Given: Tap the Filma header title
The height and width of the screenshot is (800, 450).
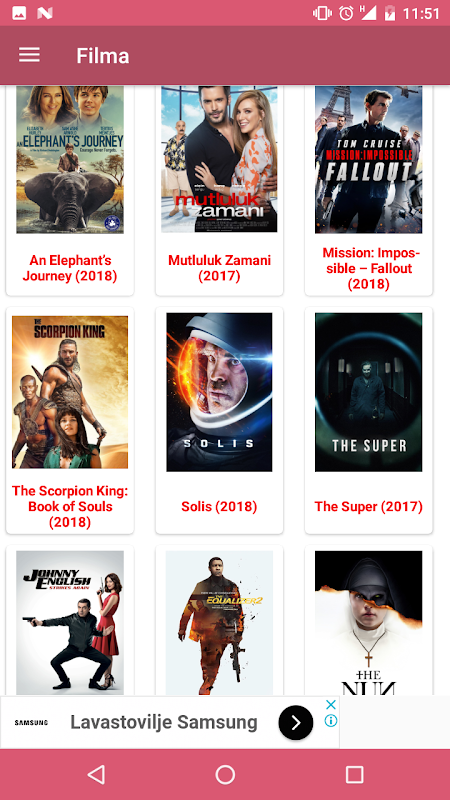Looking at the screenshot, I should coord(103,55).
